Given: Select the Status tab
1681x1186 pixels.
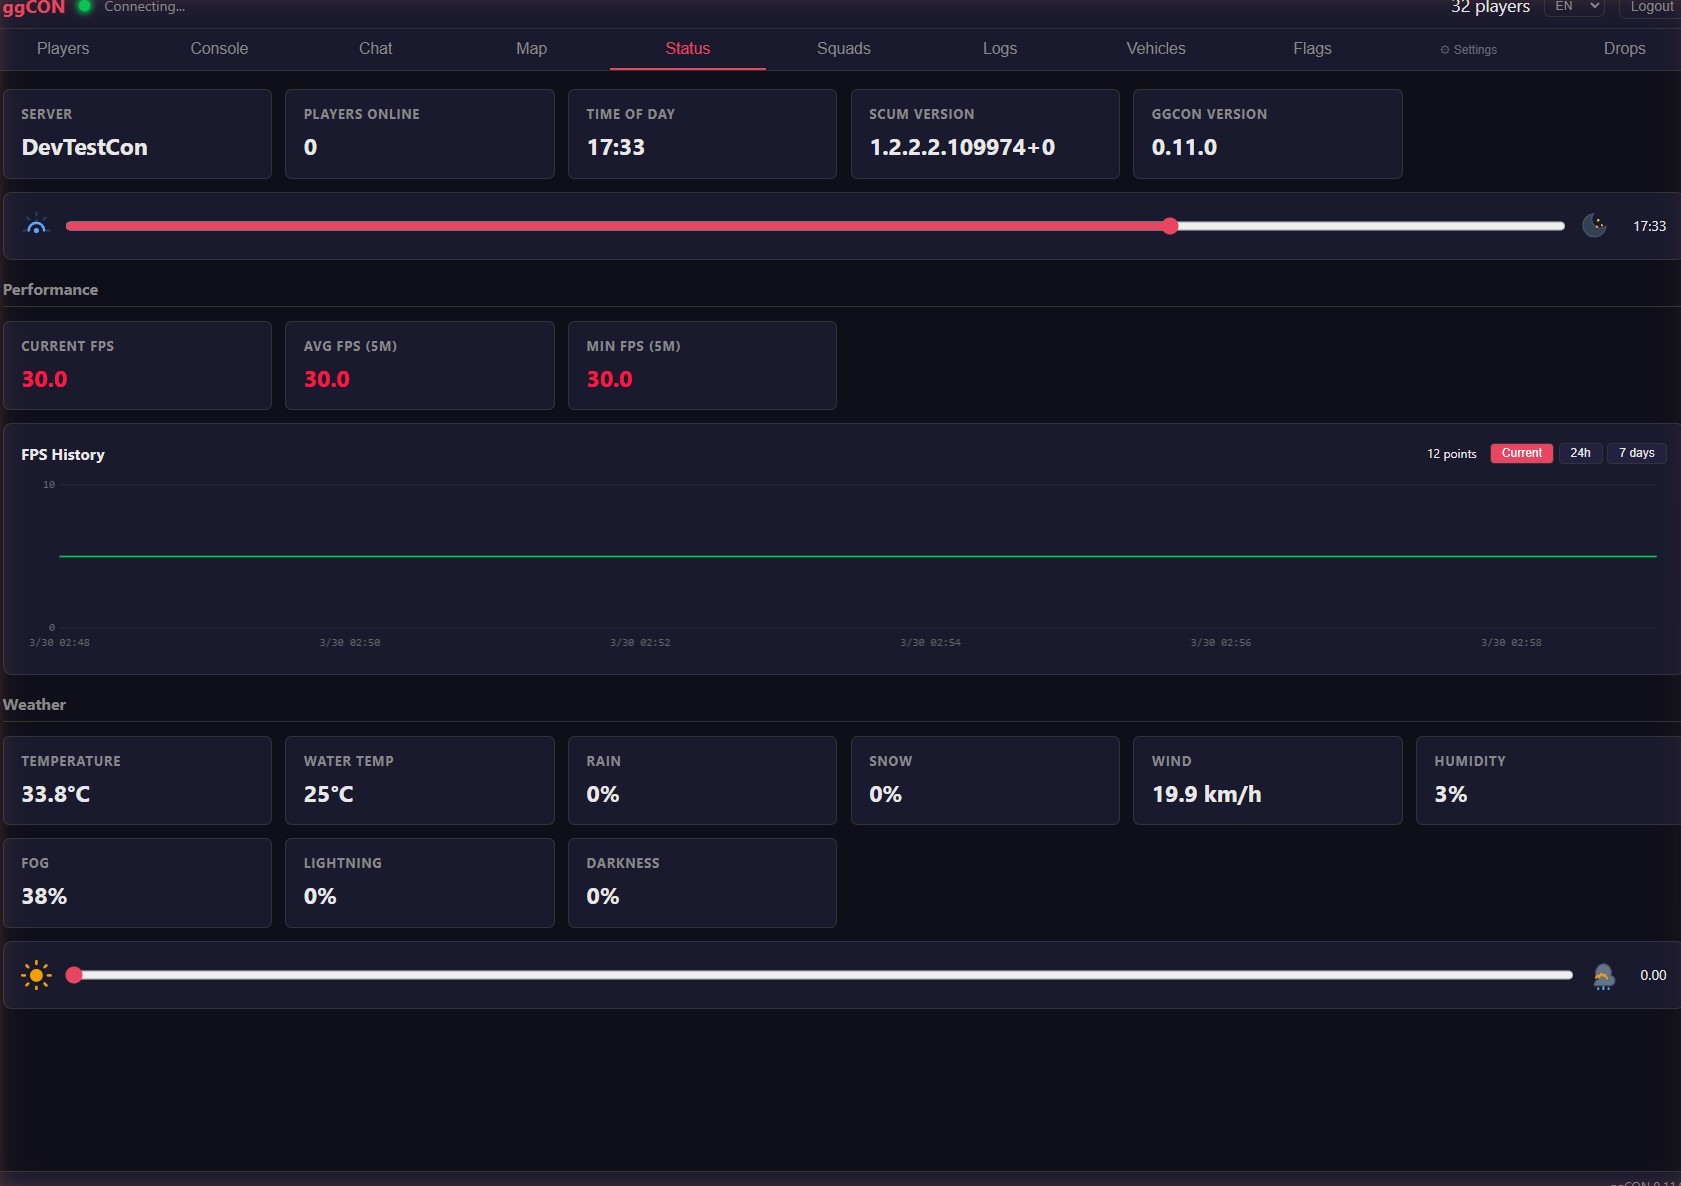Looking at the screenshot, I should tap(688, 48).
